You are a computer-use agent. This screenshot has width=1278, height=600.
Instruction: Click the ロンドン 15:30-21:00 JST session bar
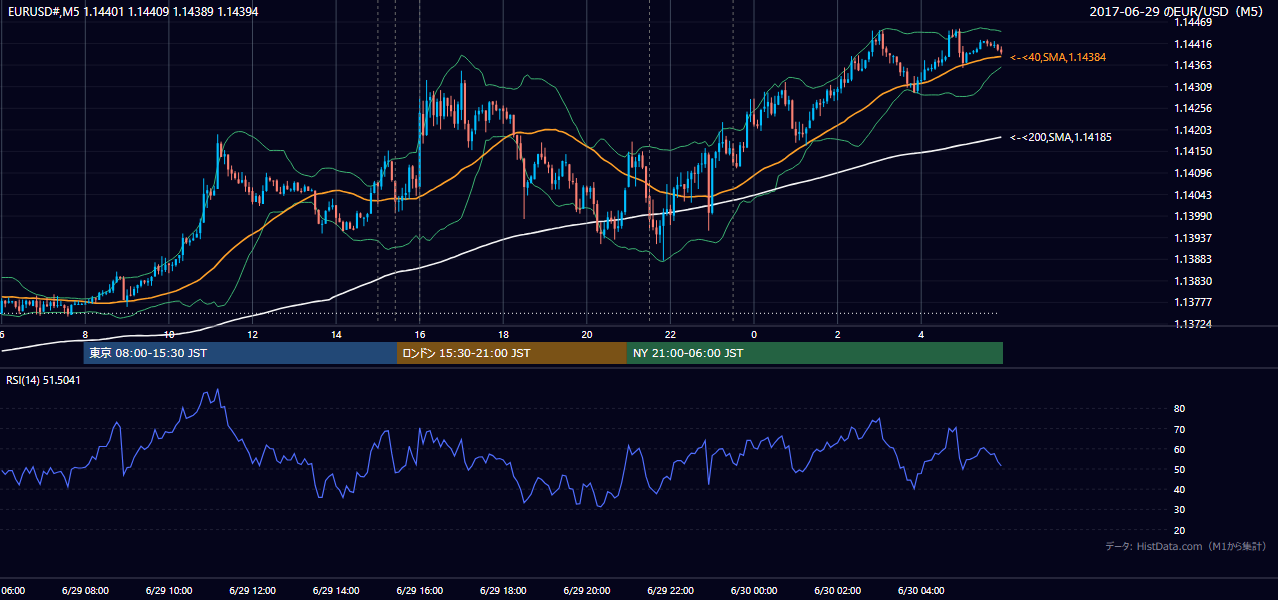[512, 353]
